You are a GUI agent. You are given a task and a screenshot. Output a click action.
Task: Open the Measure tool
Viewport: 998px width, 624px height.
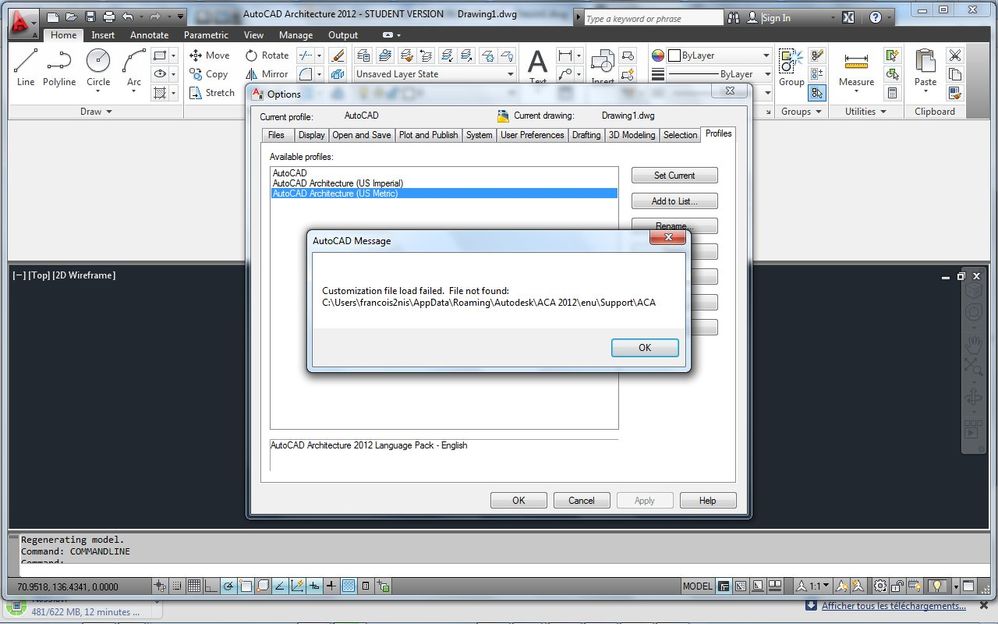click(x=855, y=66)
